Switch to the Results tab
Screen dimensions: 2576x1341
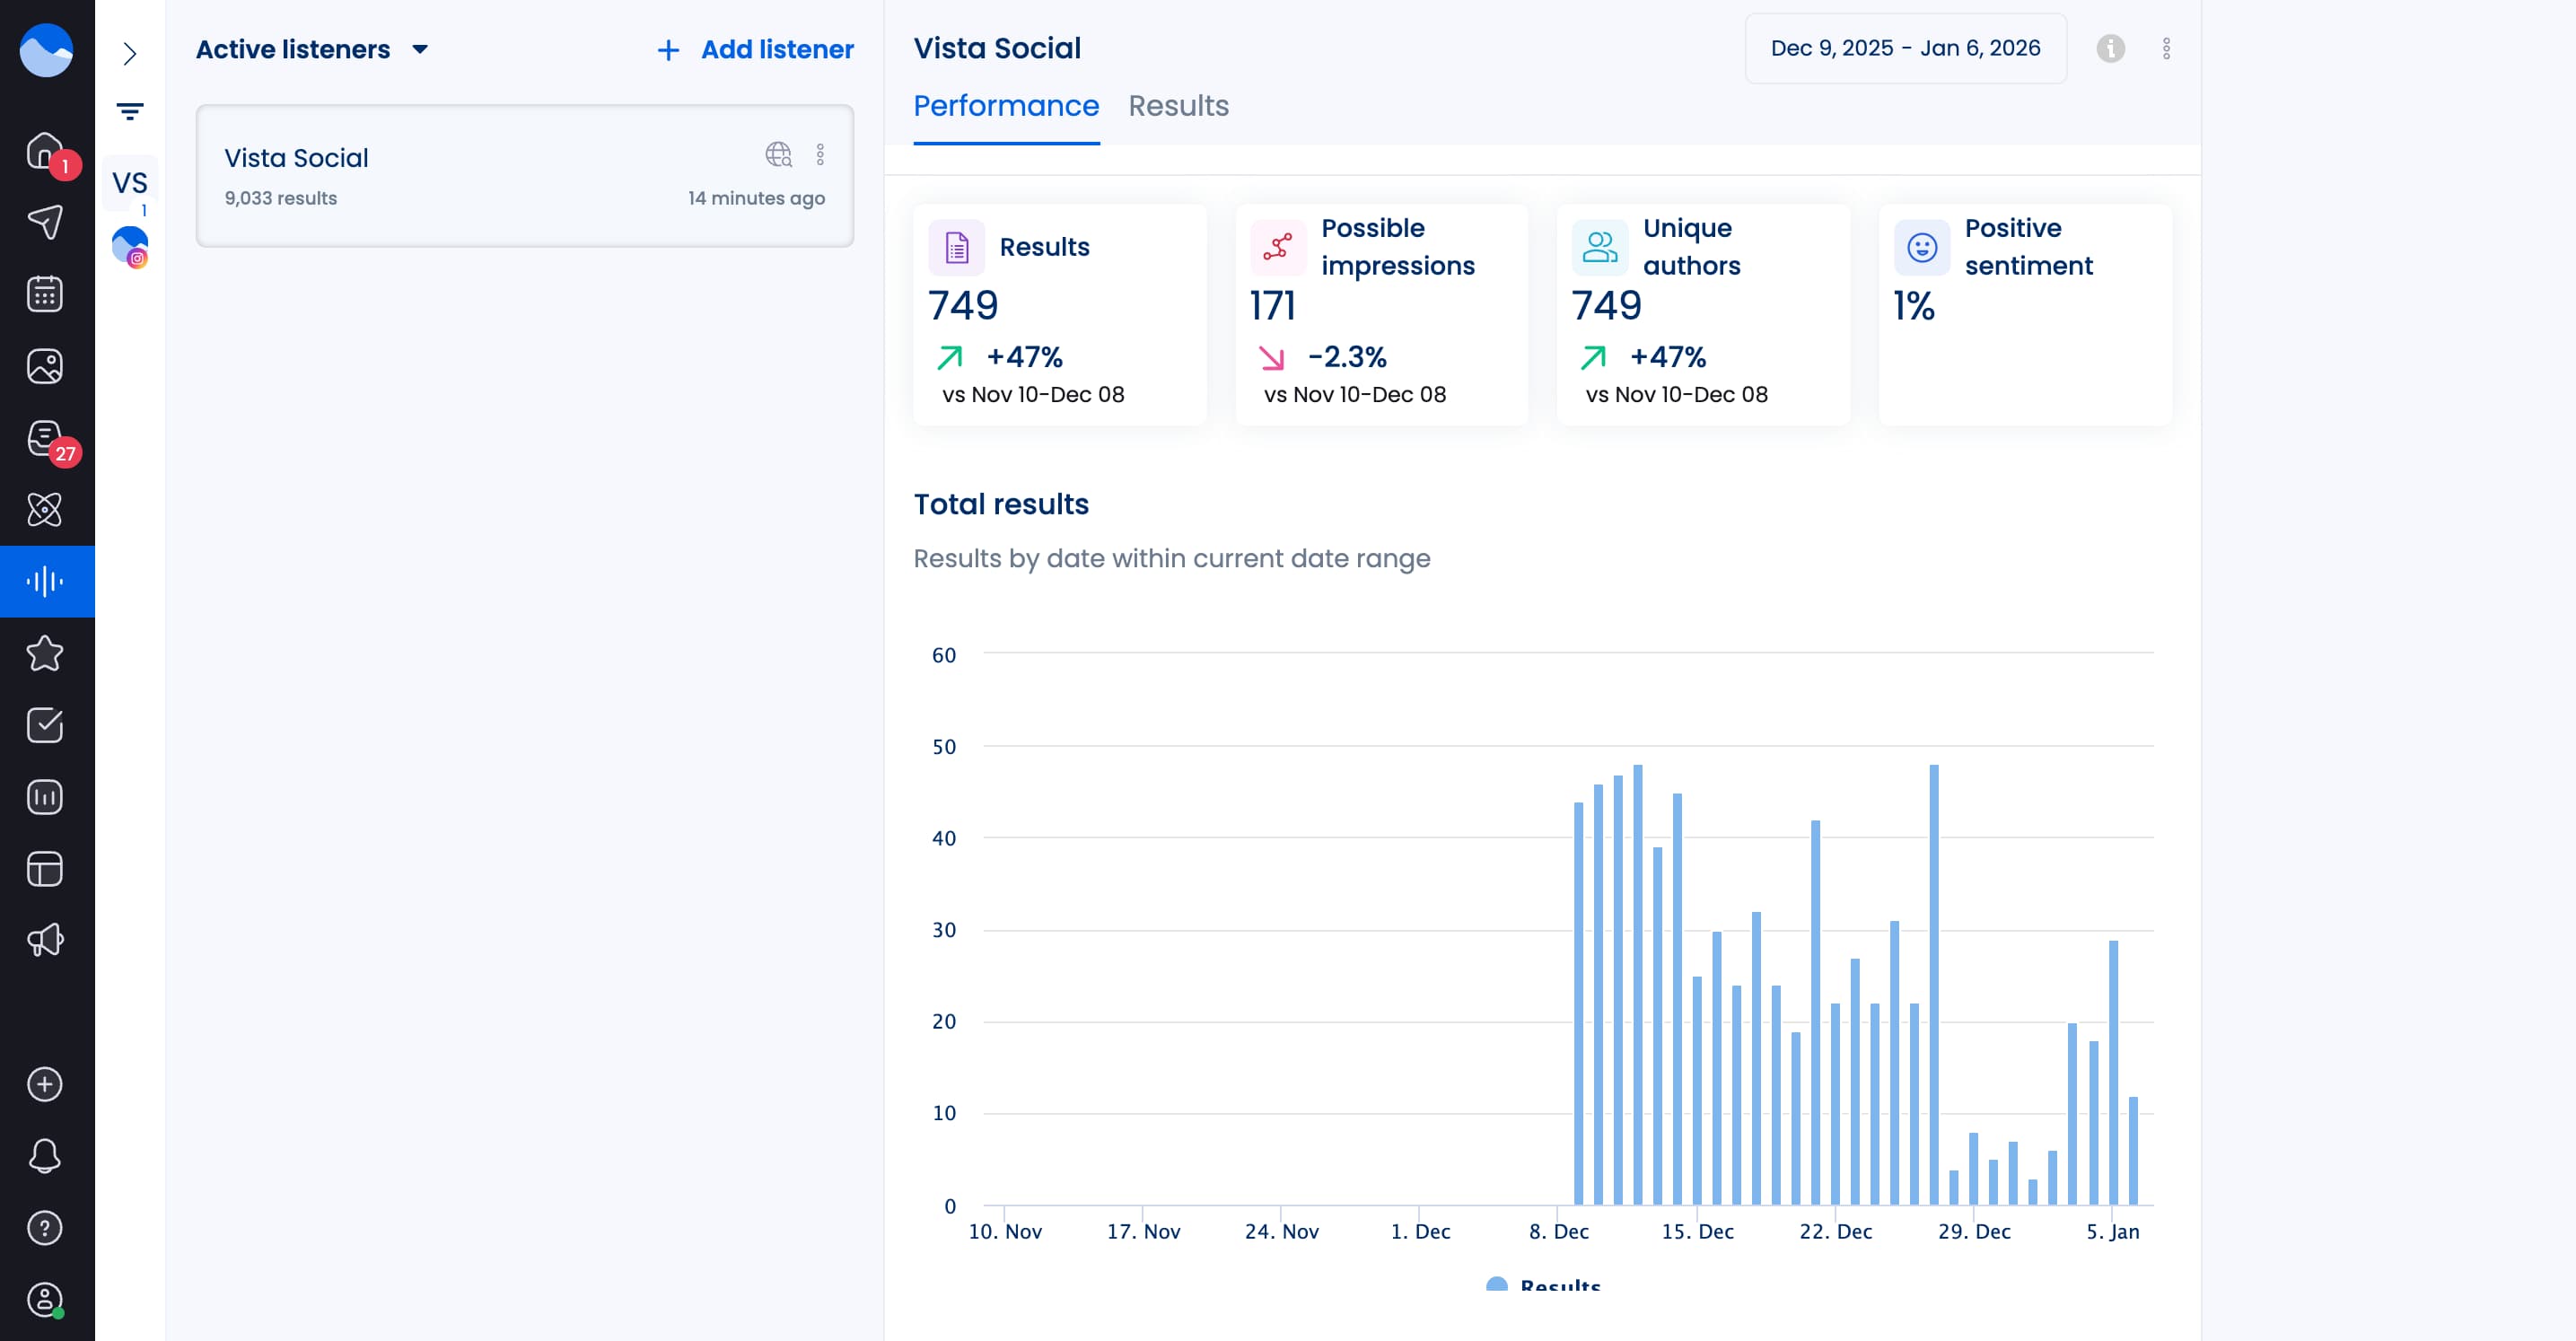[x=1179, y=106]
